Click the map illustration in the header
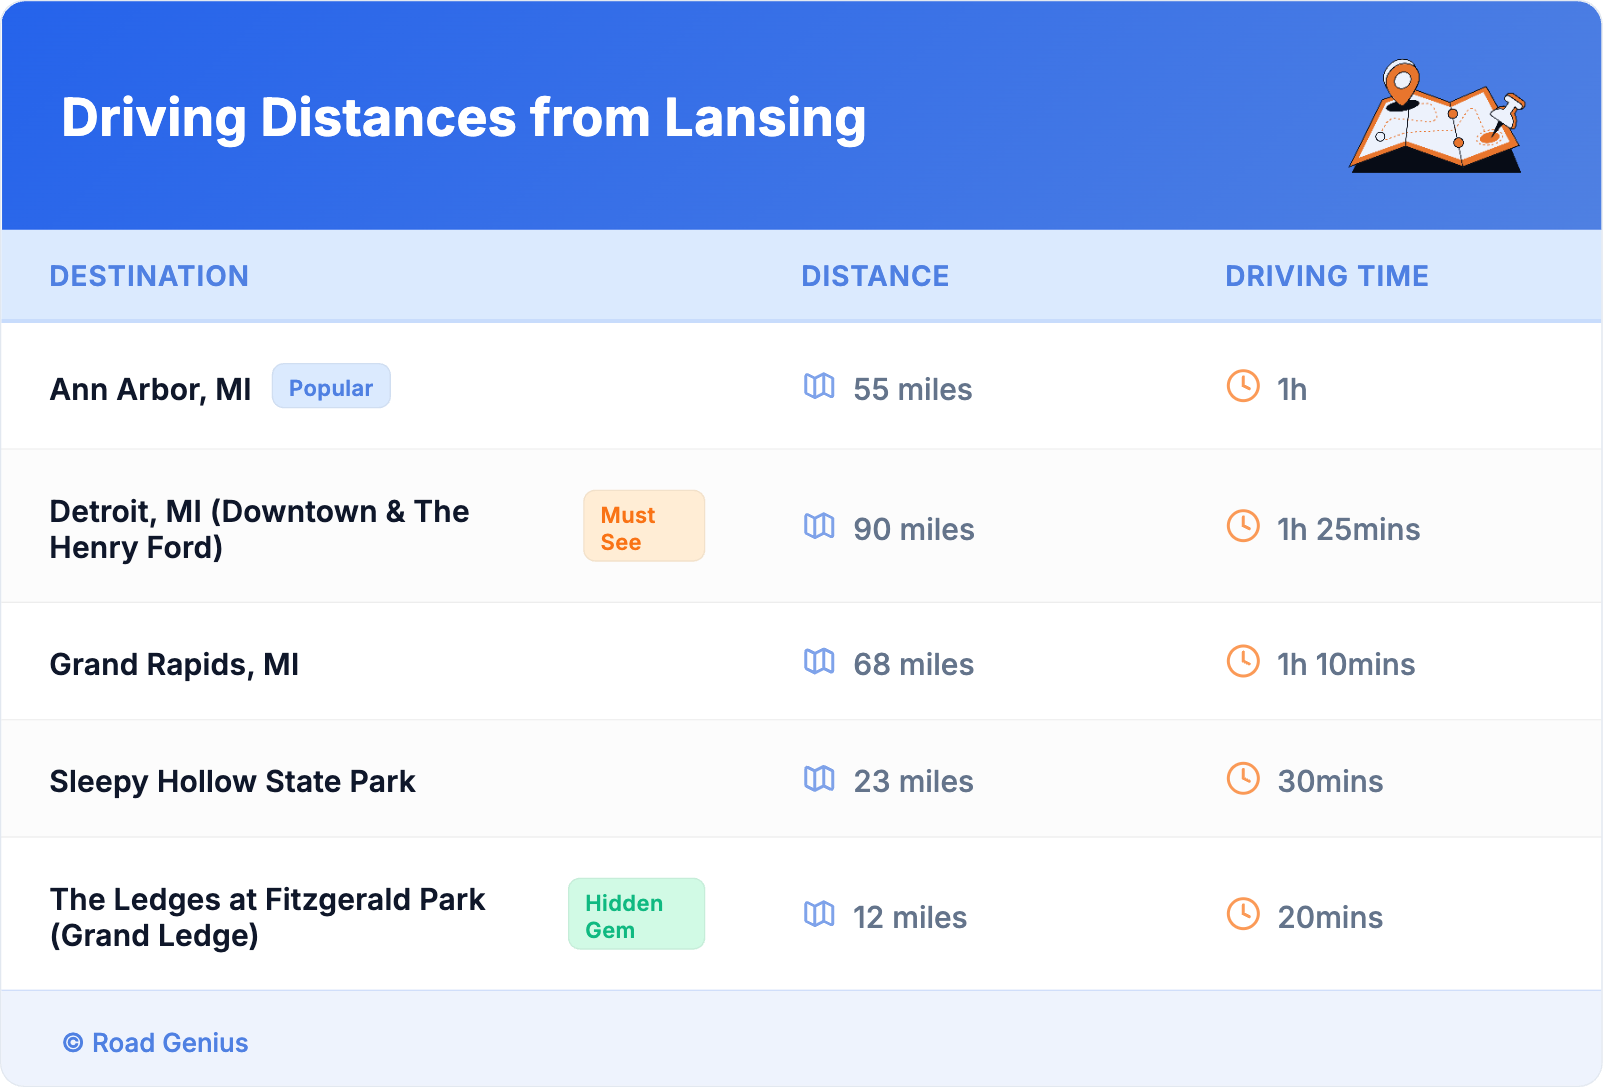This screenshot has width=1604, height=1088. [1437, 117]
